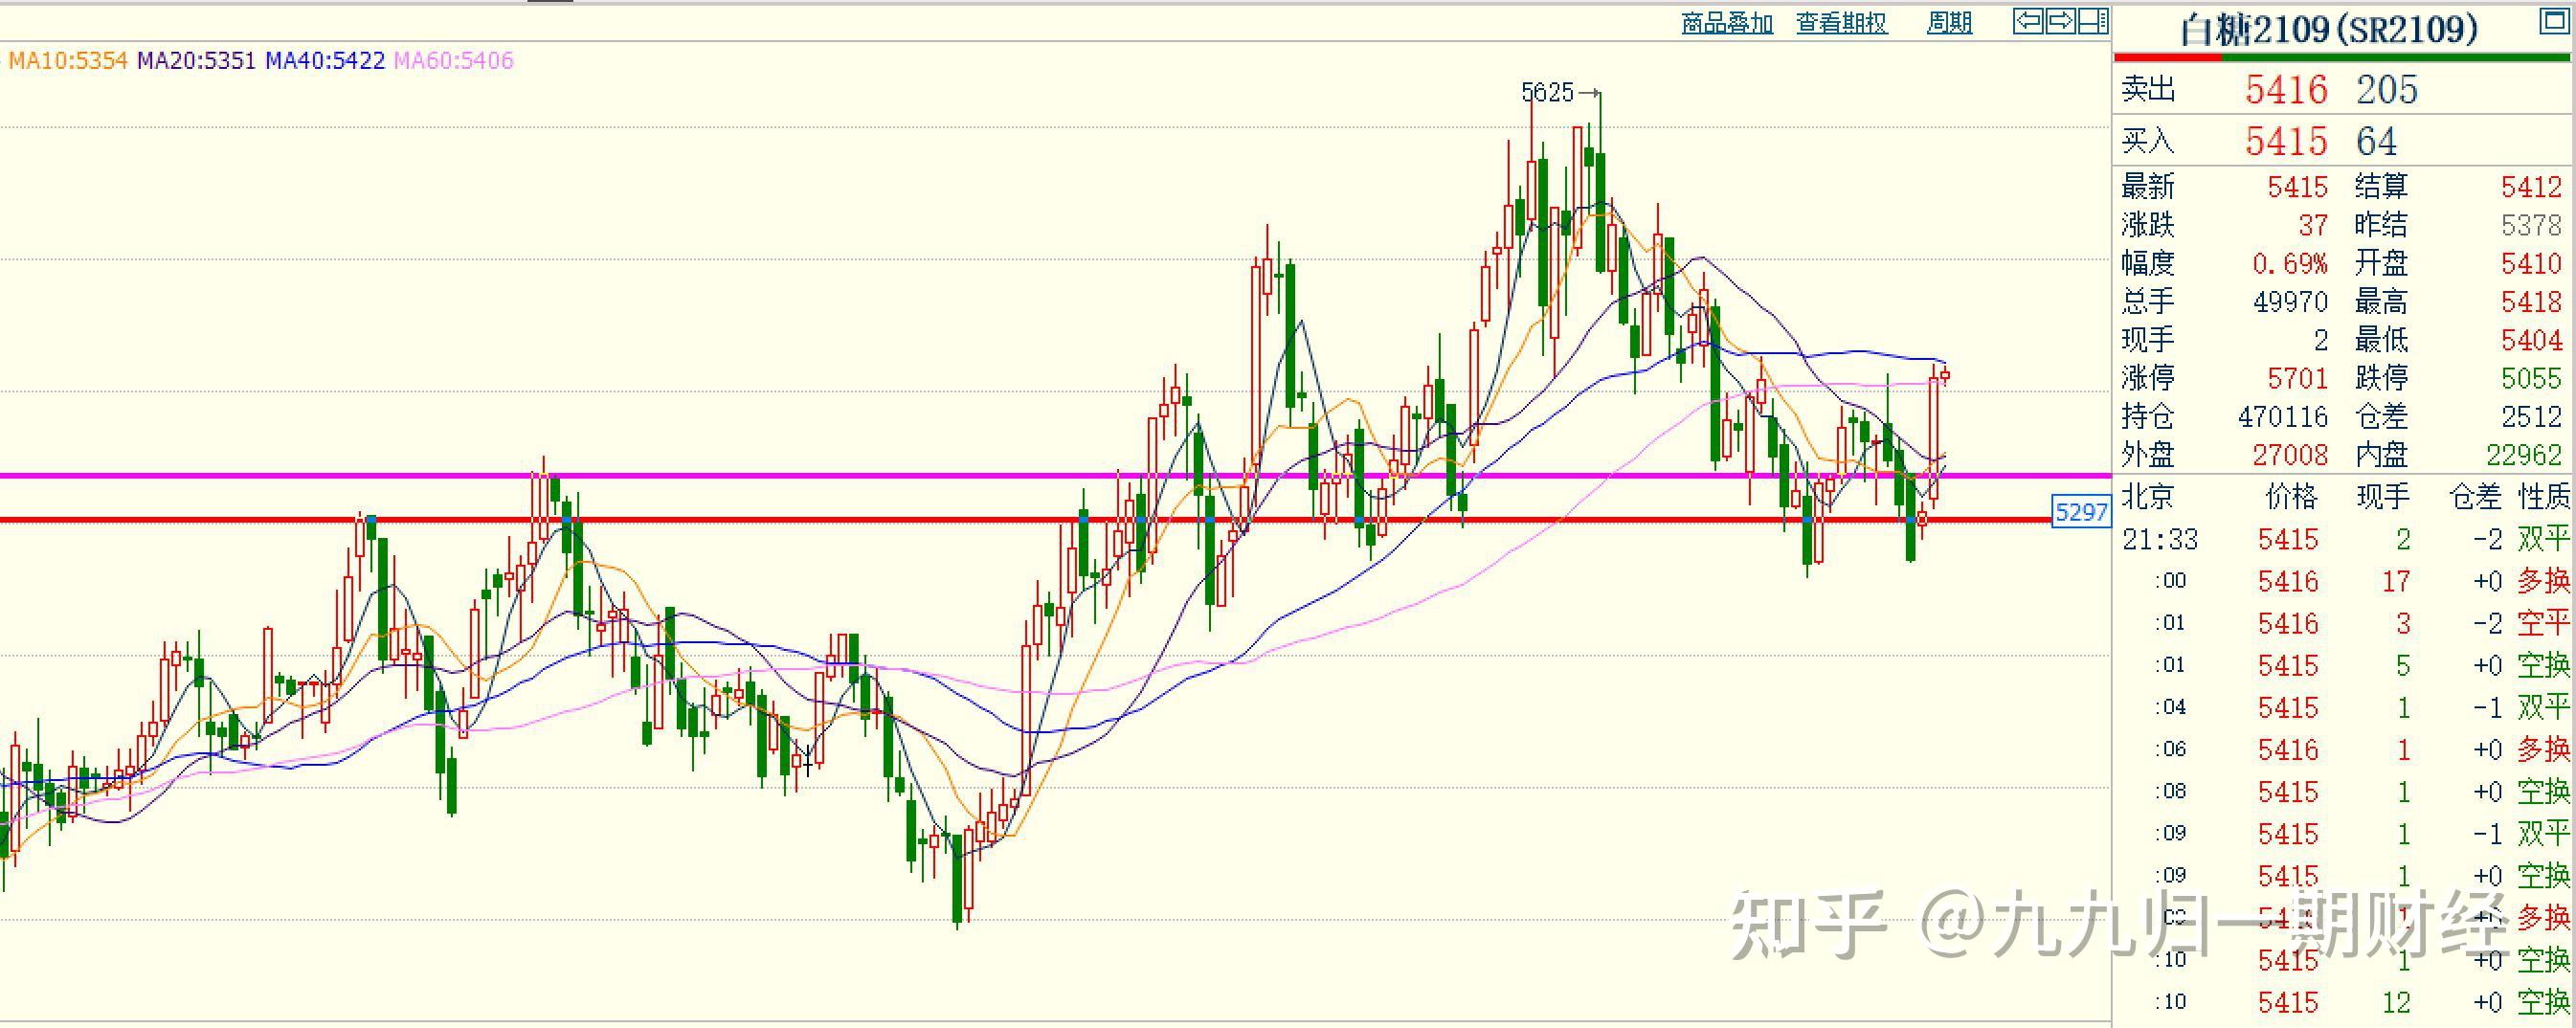Open the 查看期权 options link

pos(1841,23)
